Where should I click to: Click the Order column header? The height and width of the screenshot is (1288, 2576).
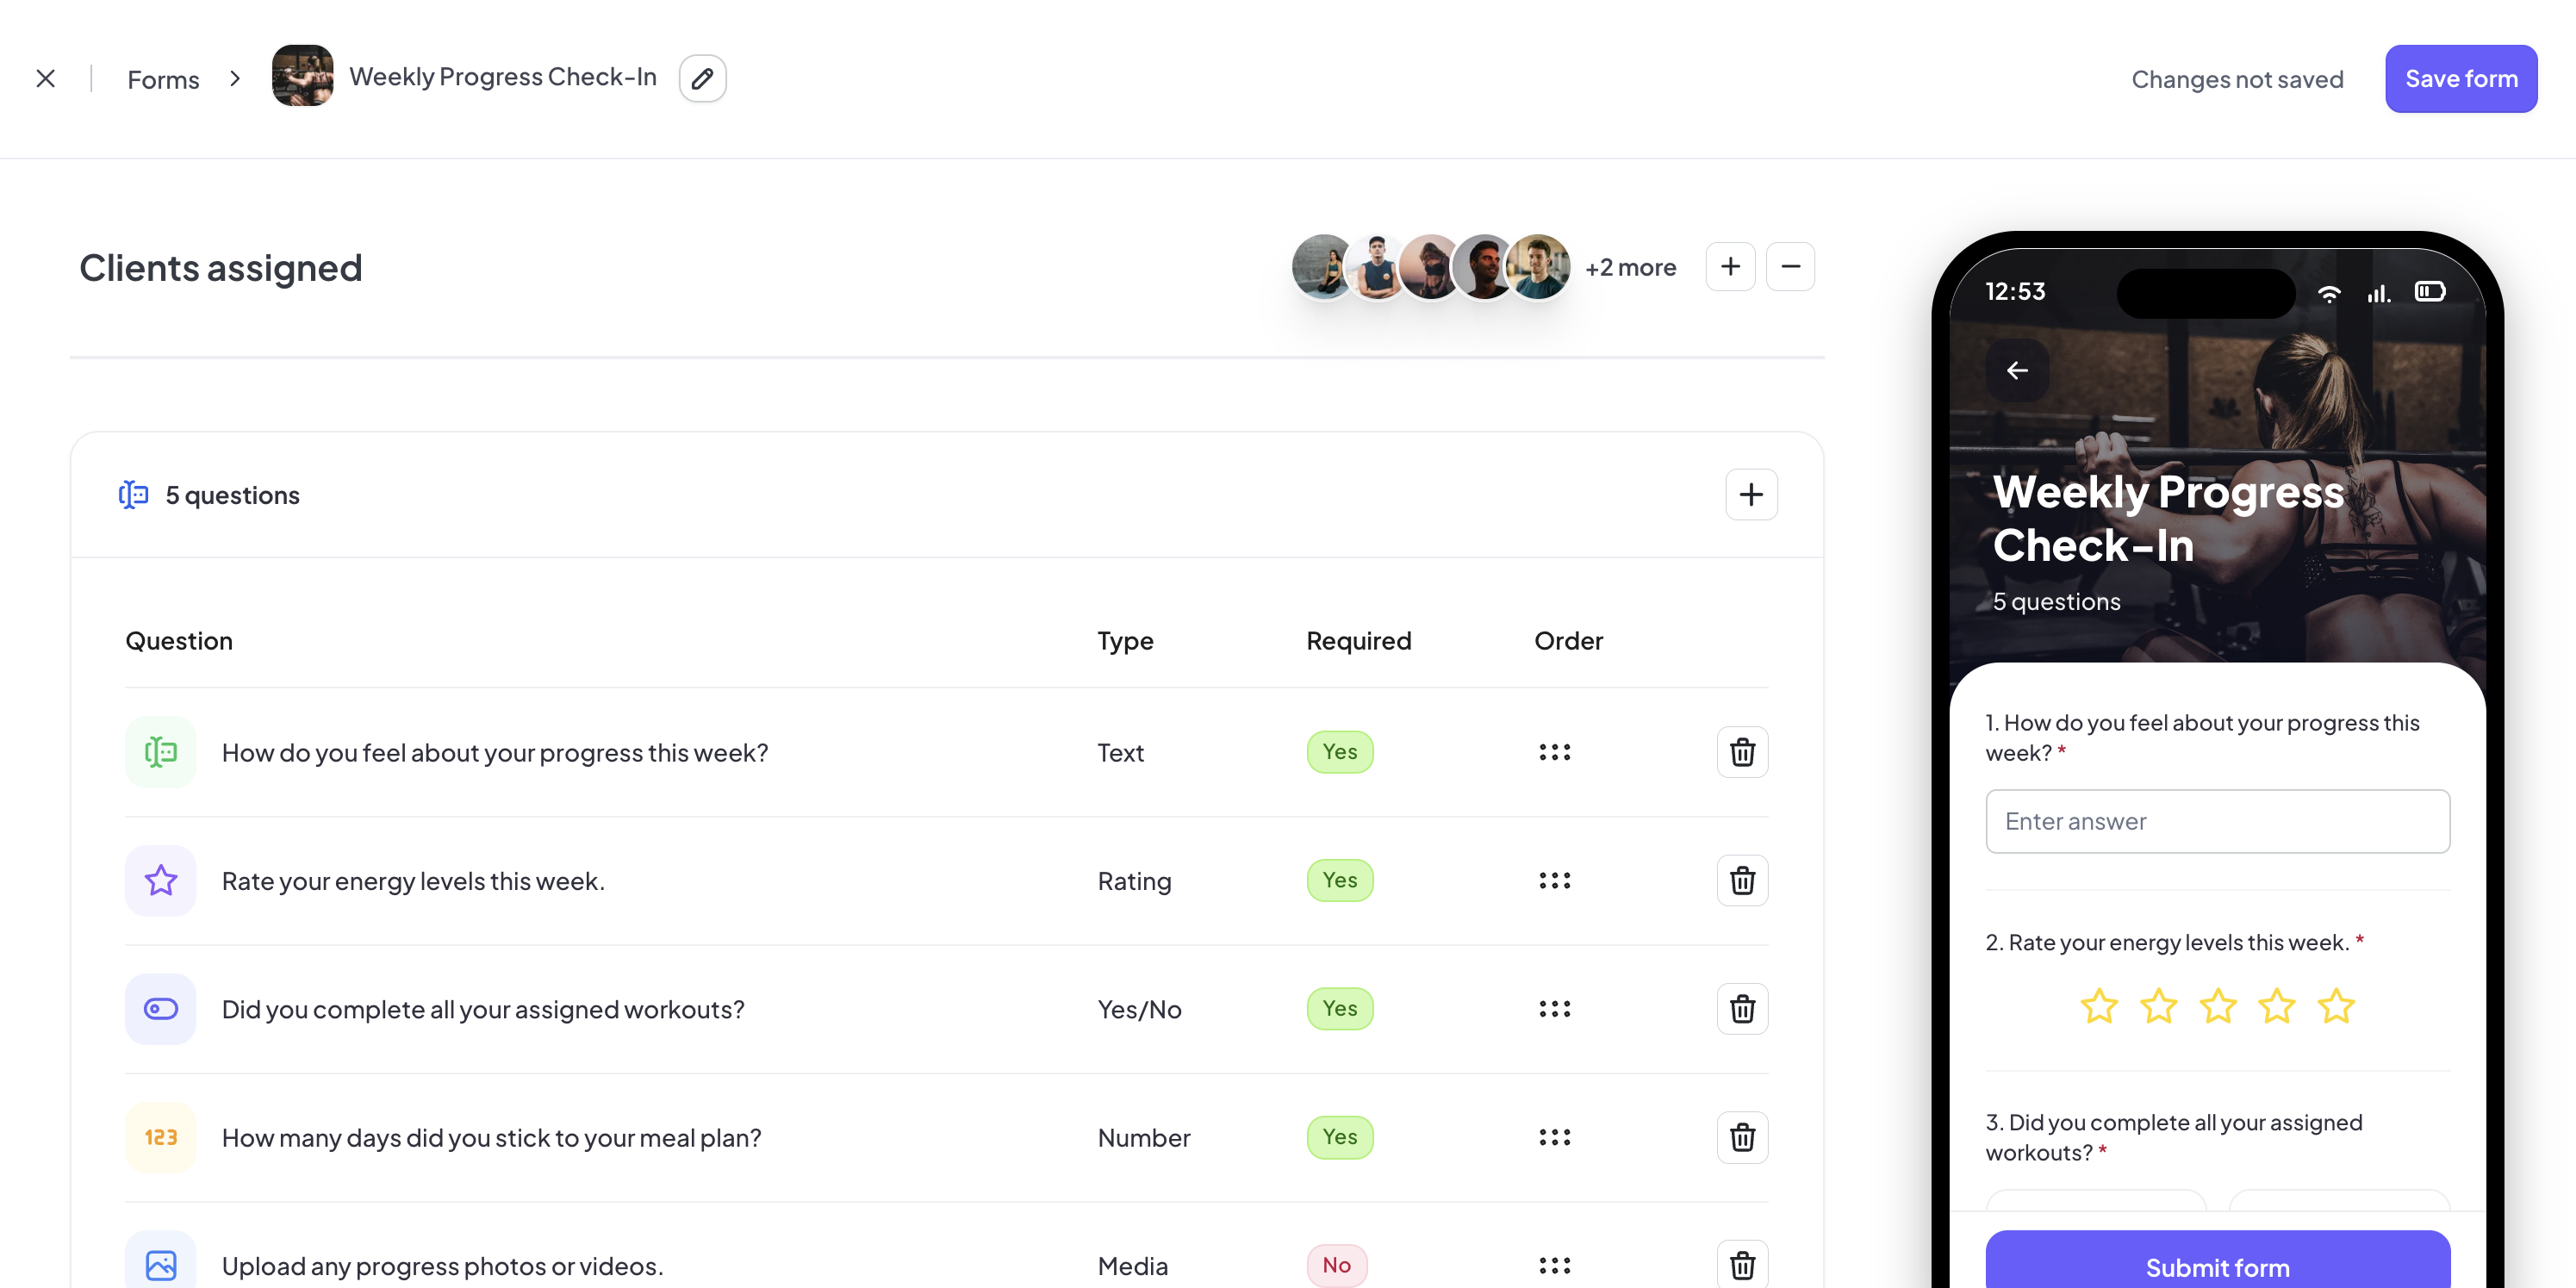(1568, 641)
